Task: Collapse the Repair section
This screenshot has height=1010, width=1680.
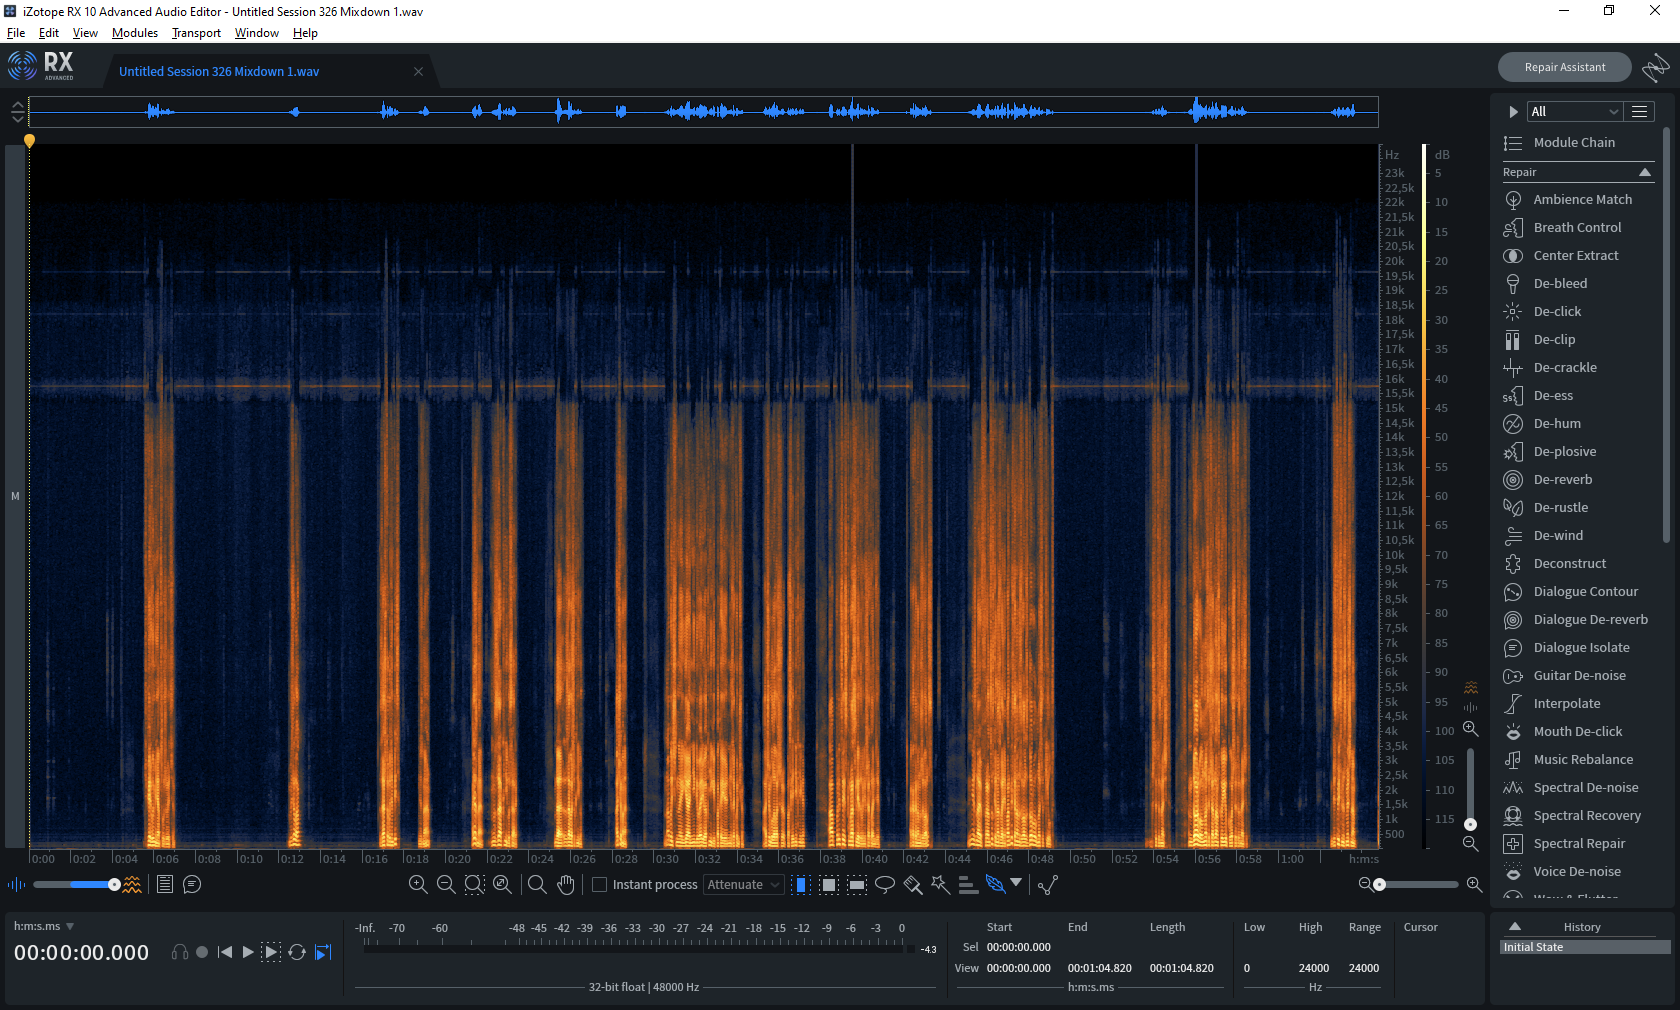Action: point(1645,173)
